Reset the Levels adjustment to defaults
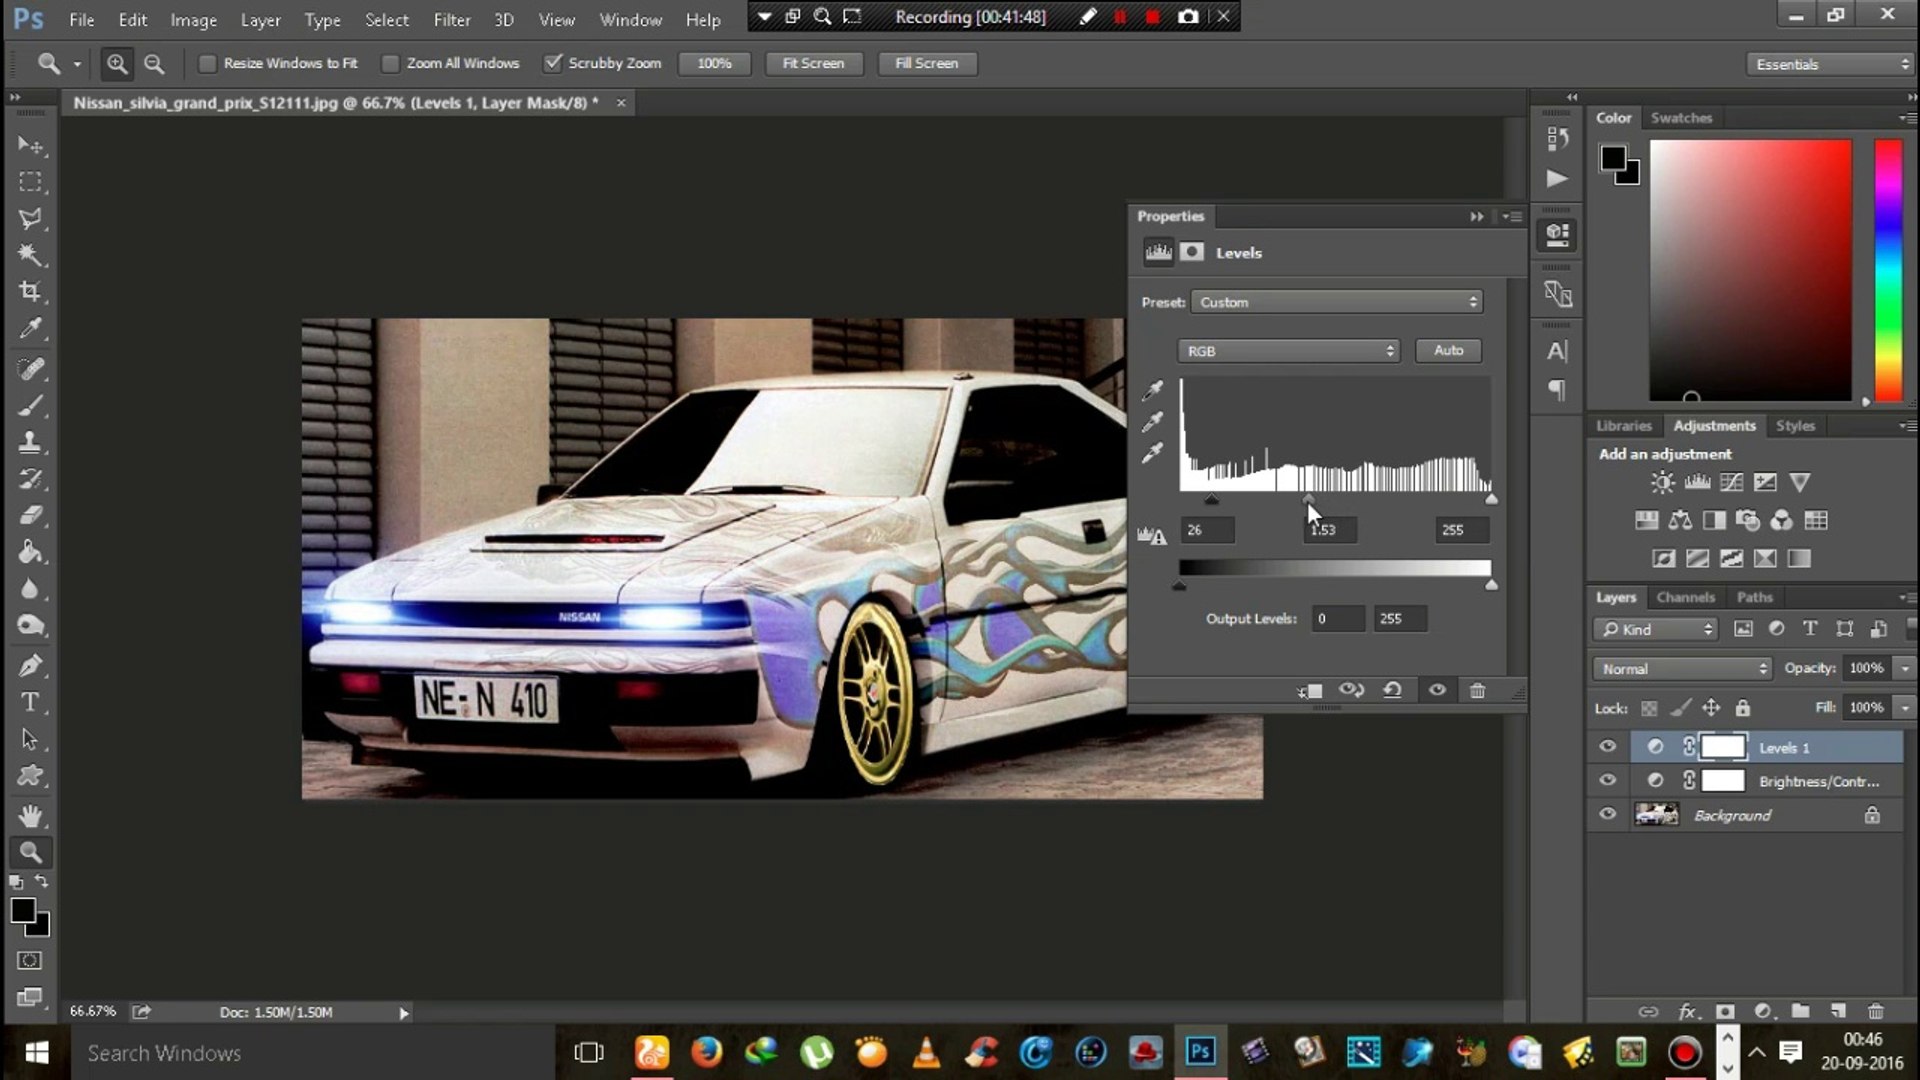This screenshot has width=1920, height=1080. pyautogui.click(x=1392, y=690)
